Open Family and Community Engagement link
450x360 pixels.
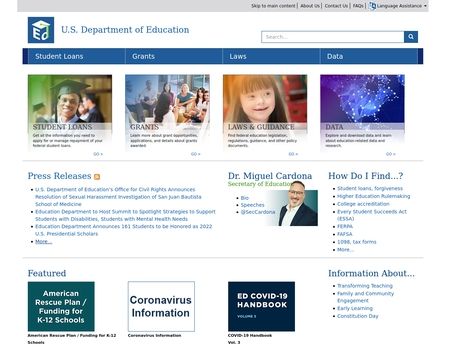[365, 297]
